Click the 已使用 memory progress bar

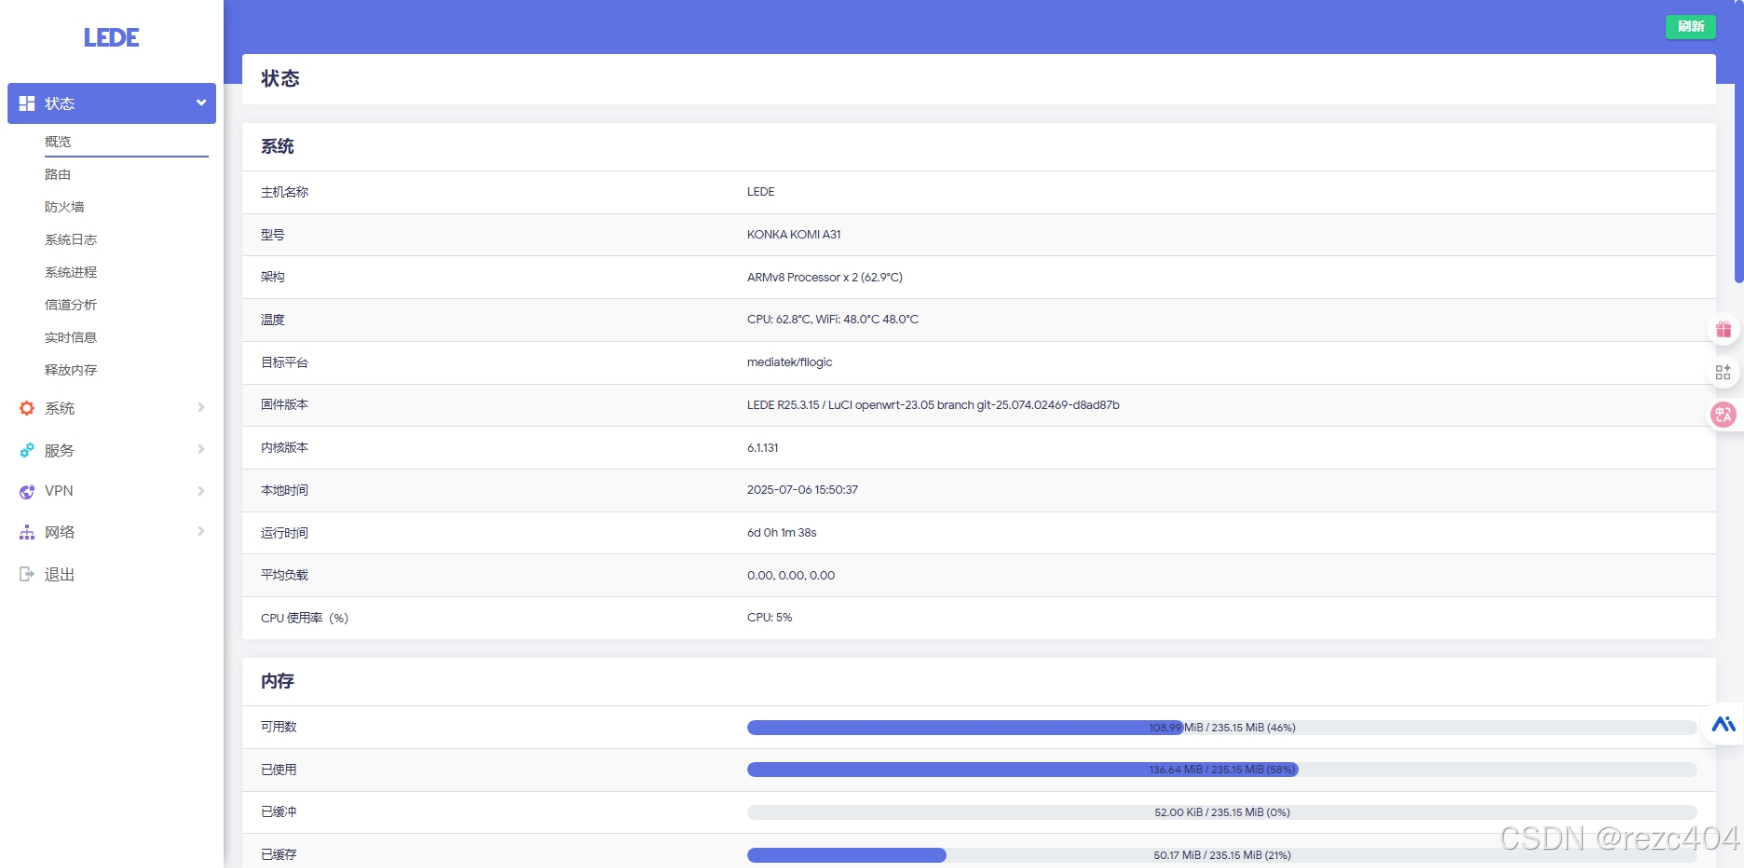pyautogui.click(x=1221, y=770)
